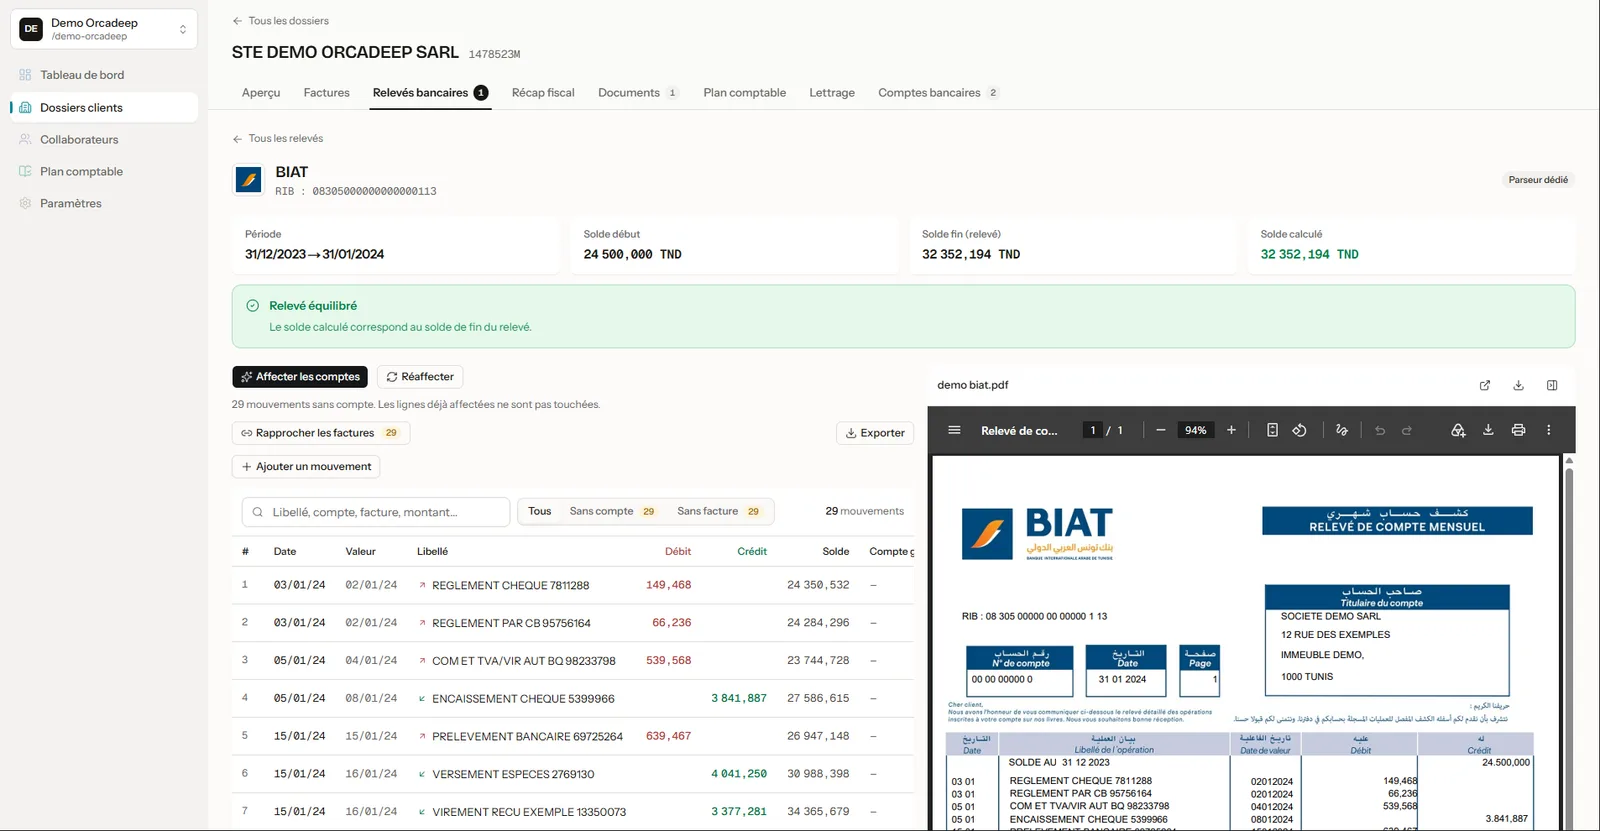This screenshot has height=831, width=1600.
Task: Select the Relevés bancaires tab
Action: coord(430,93)
